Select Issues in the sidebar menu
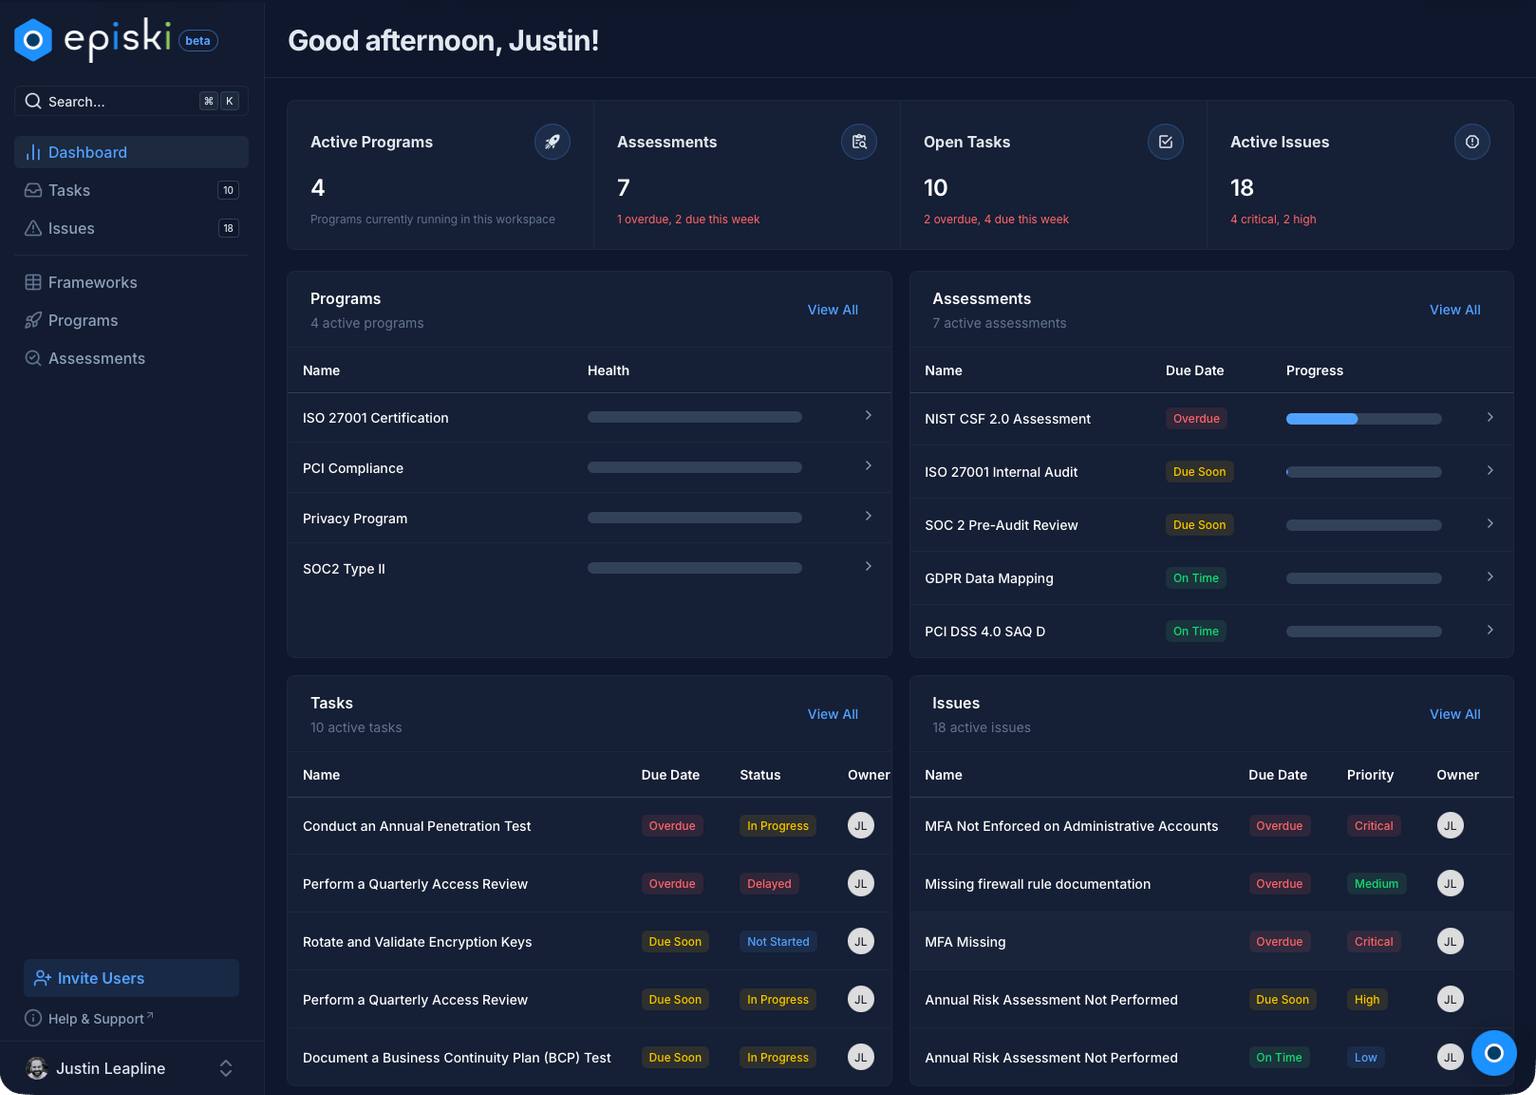The image size is (1536, 1095). pos(70,228)
